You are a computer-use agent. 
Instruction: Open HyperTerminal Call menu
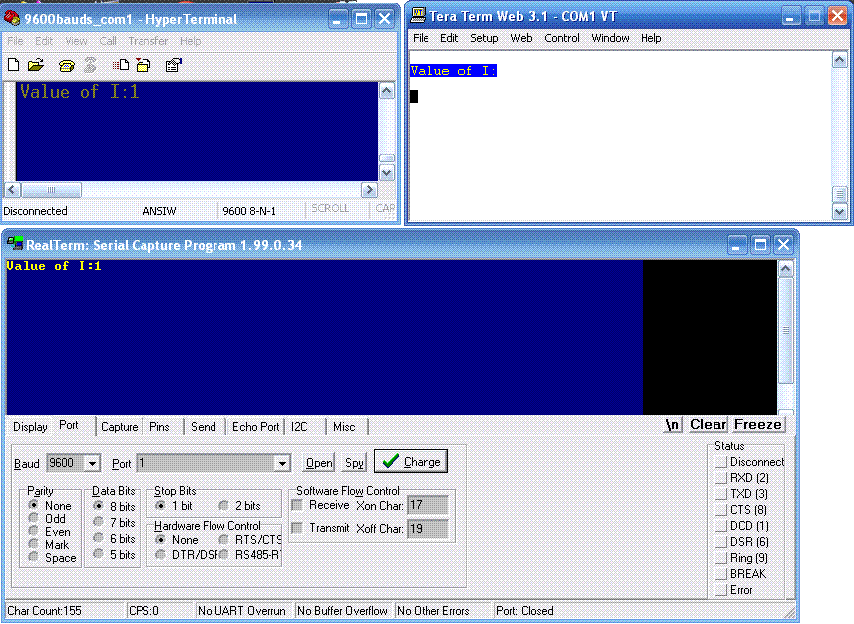[108, 41]
